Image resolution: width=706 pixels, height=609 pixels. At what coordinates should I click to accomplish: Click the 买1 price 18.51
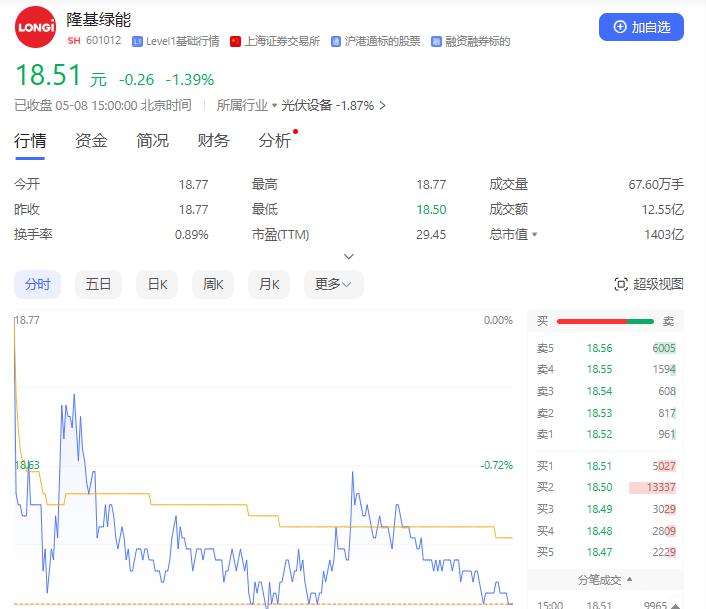click(x=599, y=466)
